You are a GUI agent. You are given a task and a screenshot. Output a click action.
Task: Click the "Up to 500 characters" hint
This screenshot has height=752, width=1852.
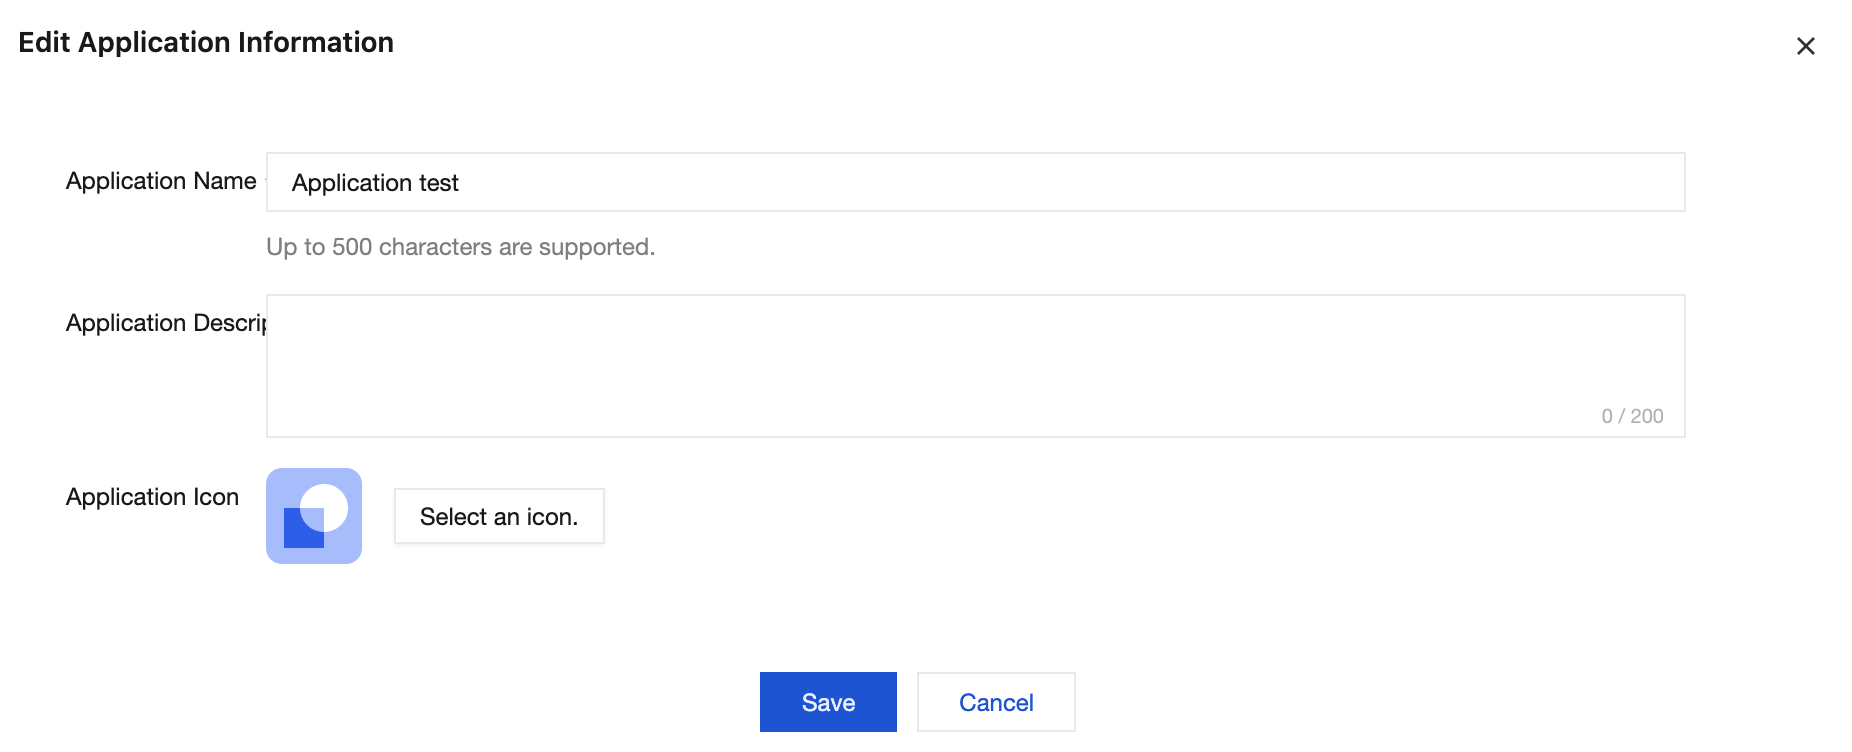pos(460,247)
